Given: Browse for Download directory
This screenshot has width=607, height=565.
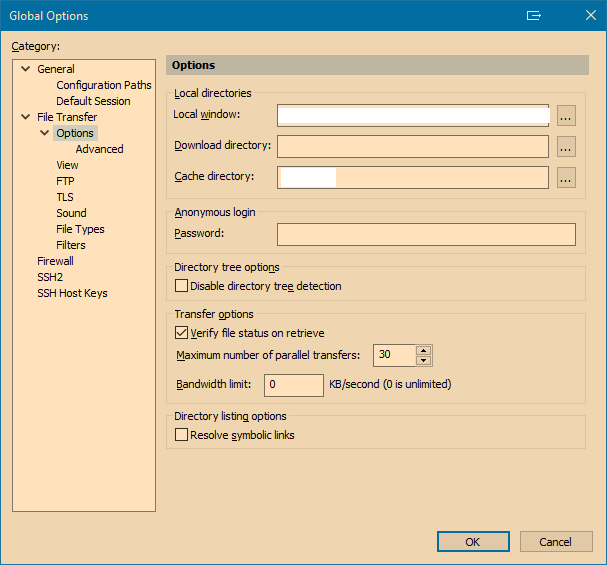Looking at the screenshot, I should [x=566, y=147].
